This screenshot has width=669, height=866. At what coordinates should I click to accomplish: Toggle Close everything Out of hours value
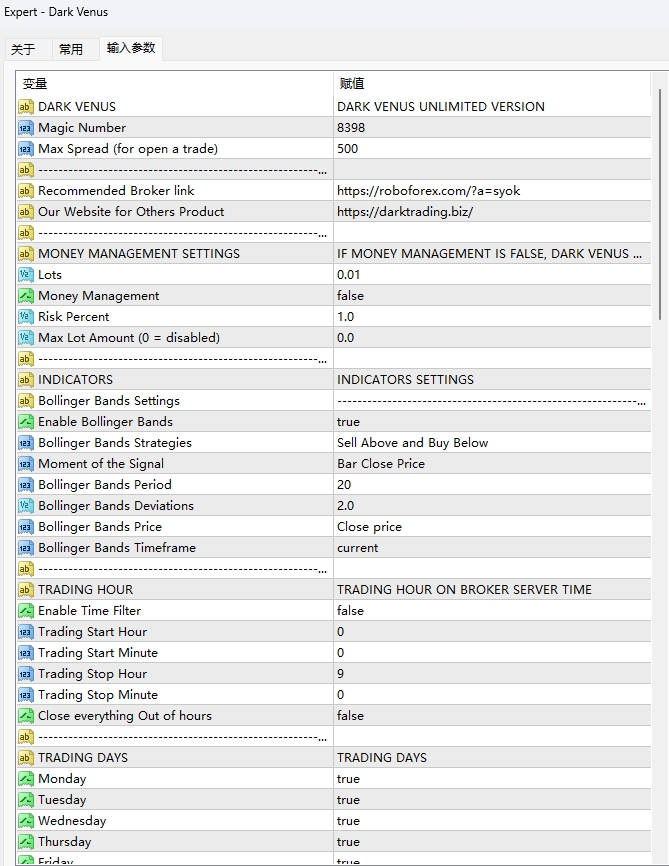350,716
